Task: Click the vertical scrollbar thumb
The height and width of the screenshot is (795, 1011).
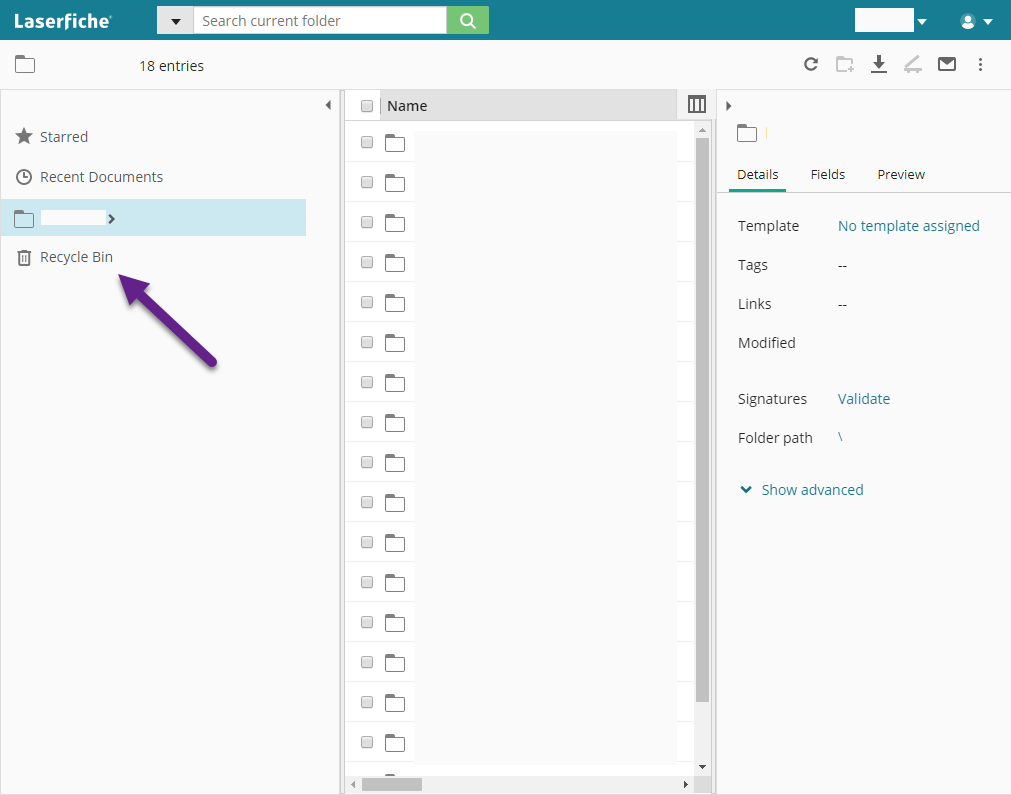Action: click(702, 420)
